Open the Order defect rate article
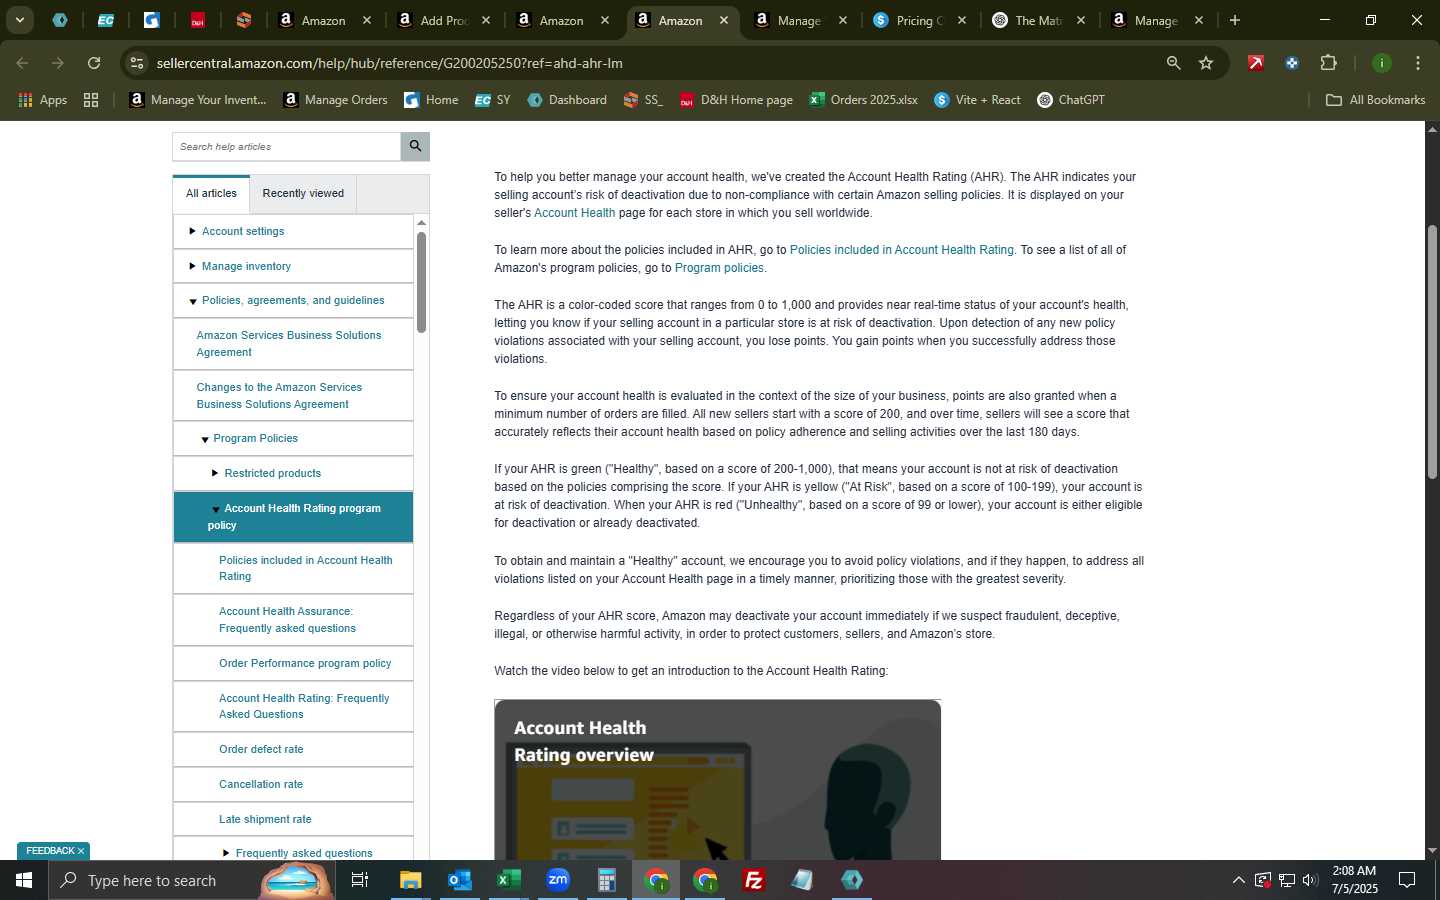The width and height of the screenshot is (1440, 900). (261, 749)
